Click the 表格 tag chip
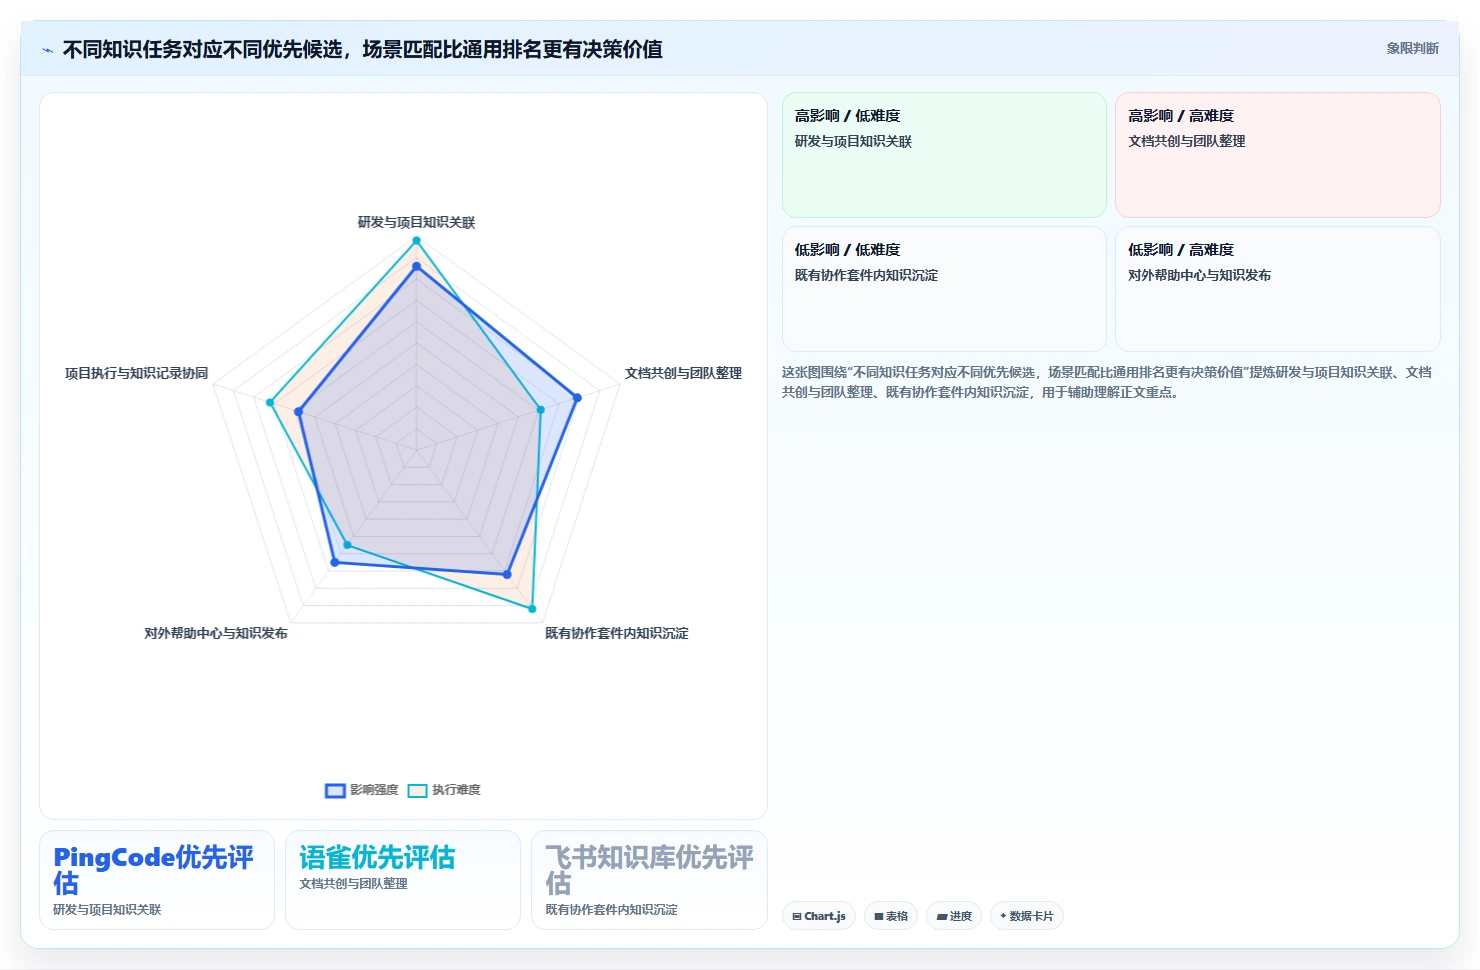1480x970 pixels. pyautogui.click(x=891, y=916)
